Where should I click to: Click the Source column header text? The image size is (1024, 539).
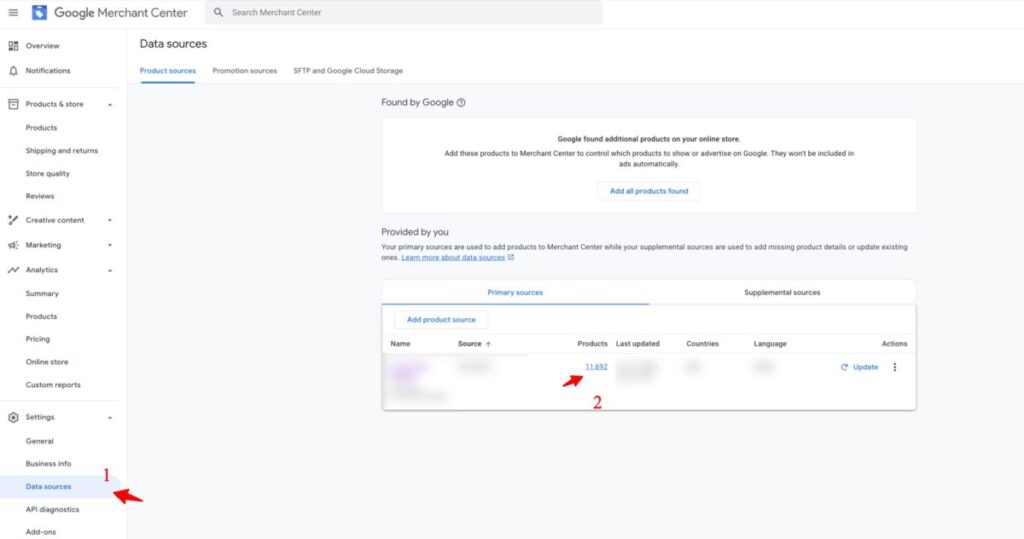click(470, 344)
